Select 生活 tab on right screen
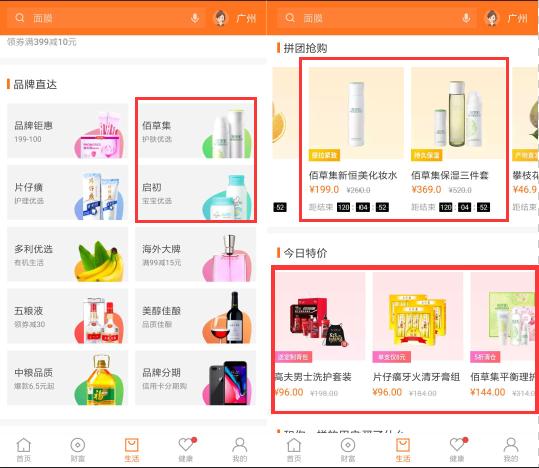The height and width of the screenshot is (468, 539). (403, 450)
